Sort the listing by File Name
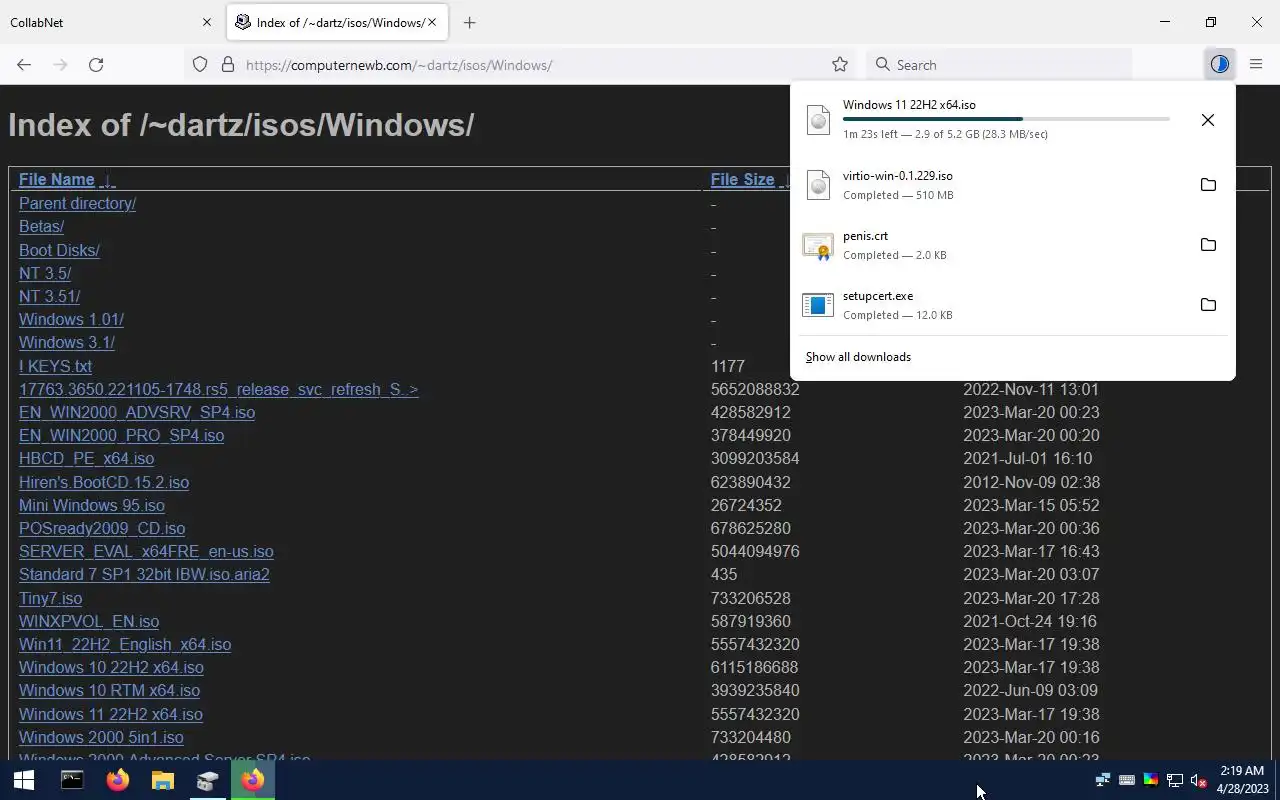 pyautogui.click(x=56, y=180)
